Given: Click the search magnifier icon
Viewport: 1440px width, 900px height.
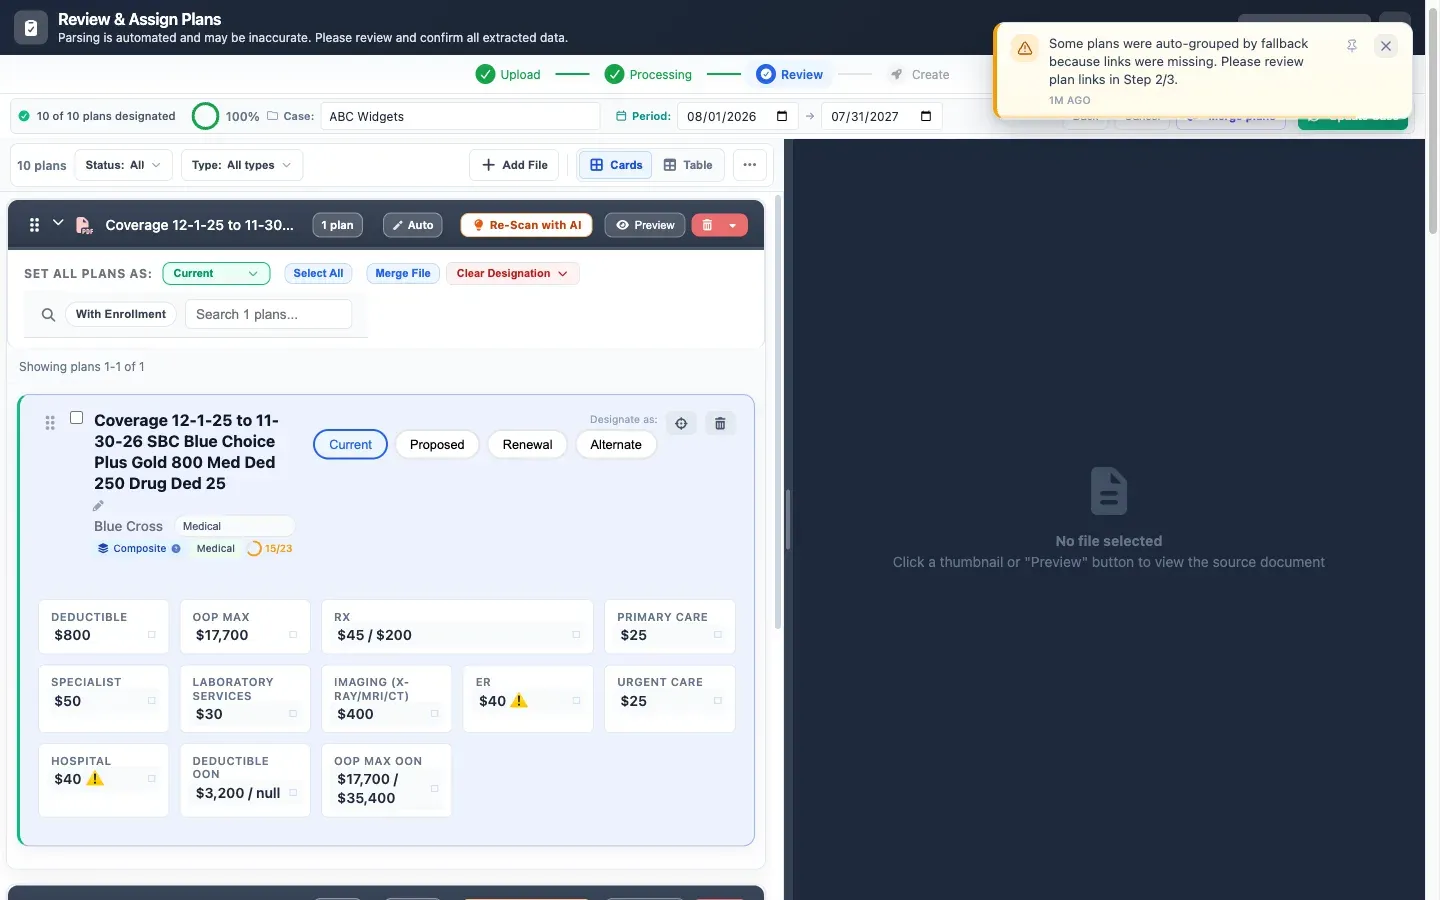Looking at the screenshot, I should [x=48, y=315].
